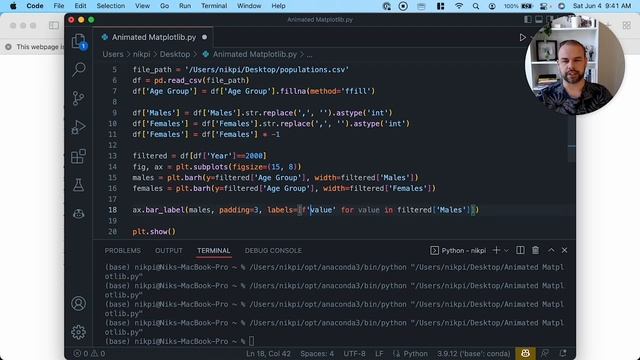Open the robot-face extension view in activity bar
The height and width of the screenshot is (360, 640).
coord(78,213)
